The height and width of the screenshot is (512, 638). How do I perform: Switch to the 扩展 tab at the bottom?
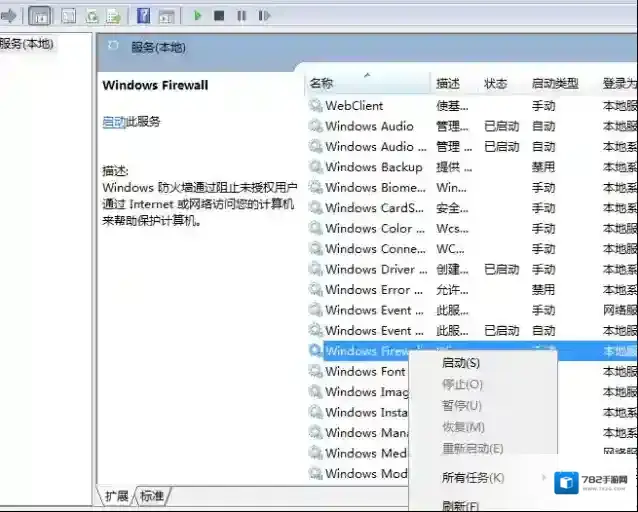pos(117,496)
